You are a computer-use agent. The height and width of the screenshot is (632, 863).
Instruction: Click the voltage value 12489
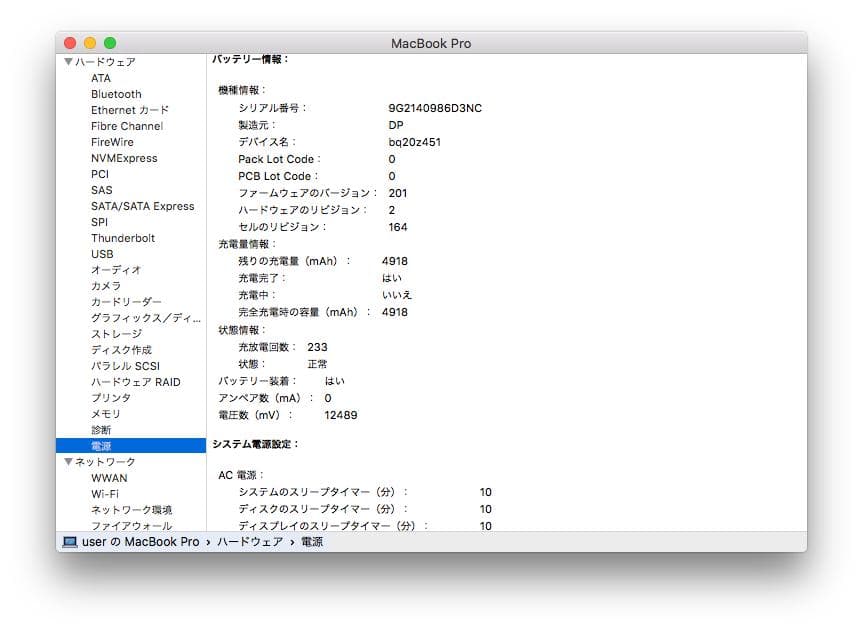341,415
